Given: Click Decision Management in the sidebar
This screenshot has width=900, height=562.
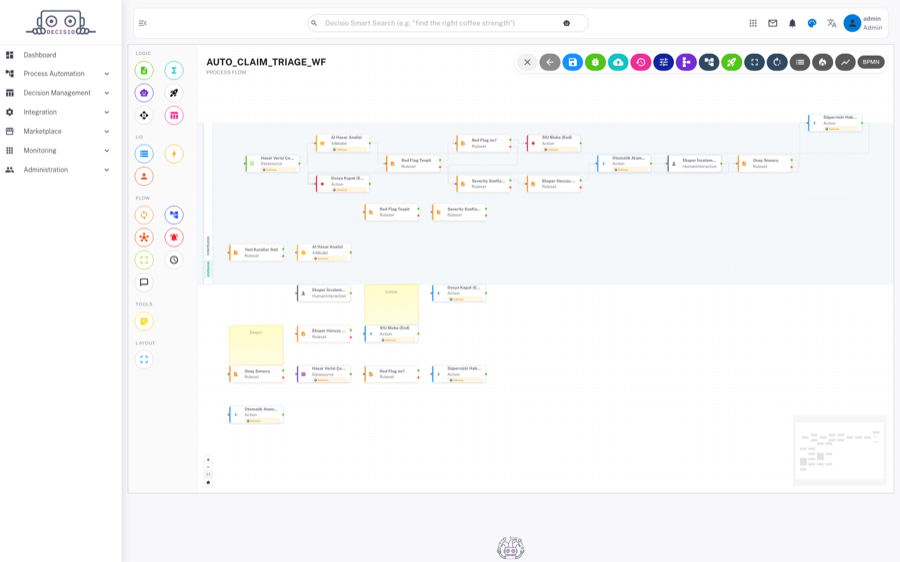Looking at the screenshot, I should tap(57, 93).
